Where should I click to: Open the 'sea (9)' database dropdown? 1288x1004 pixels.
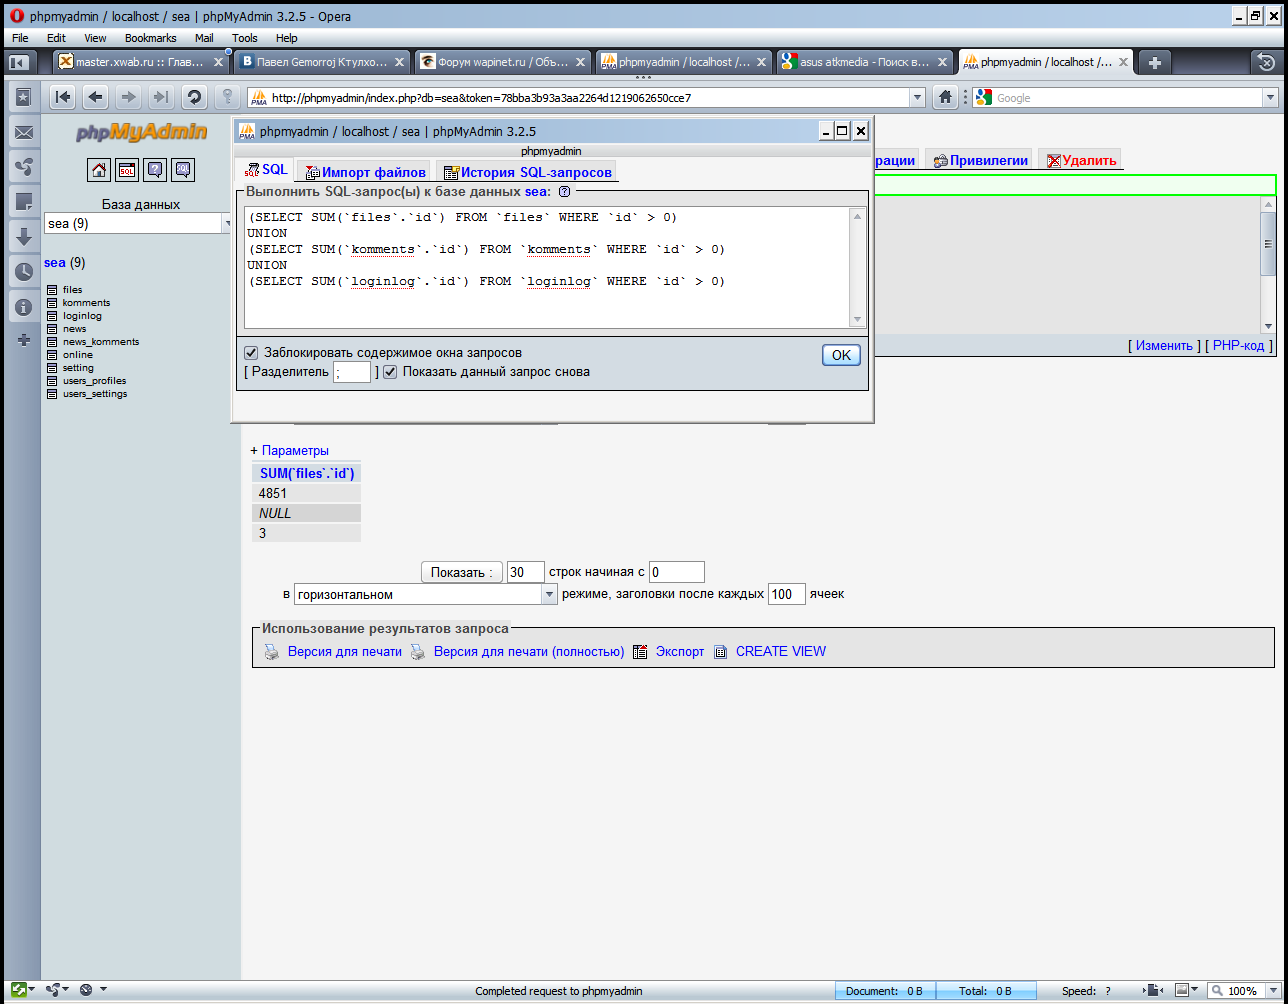(x=225, y=224)
